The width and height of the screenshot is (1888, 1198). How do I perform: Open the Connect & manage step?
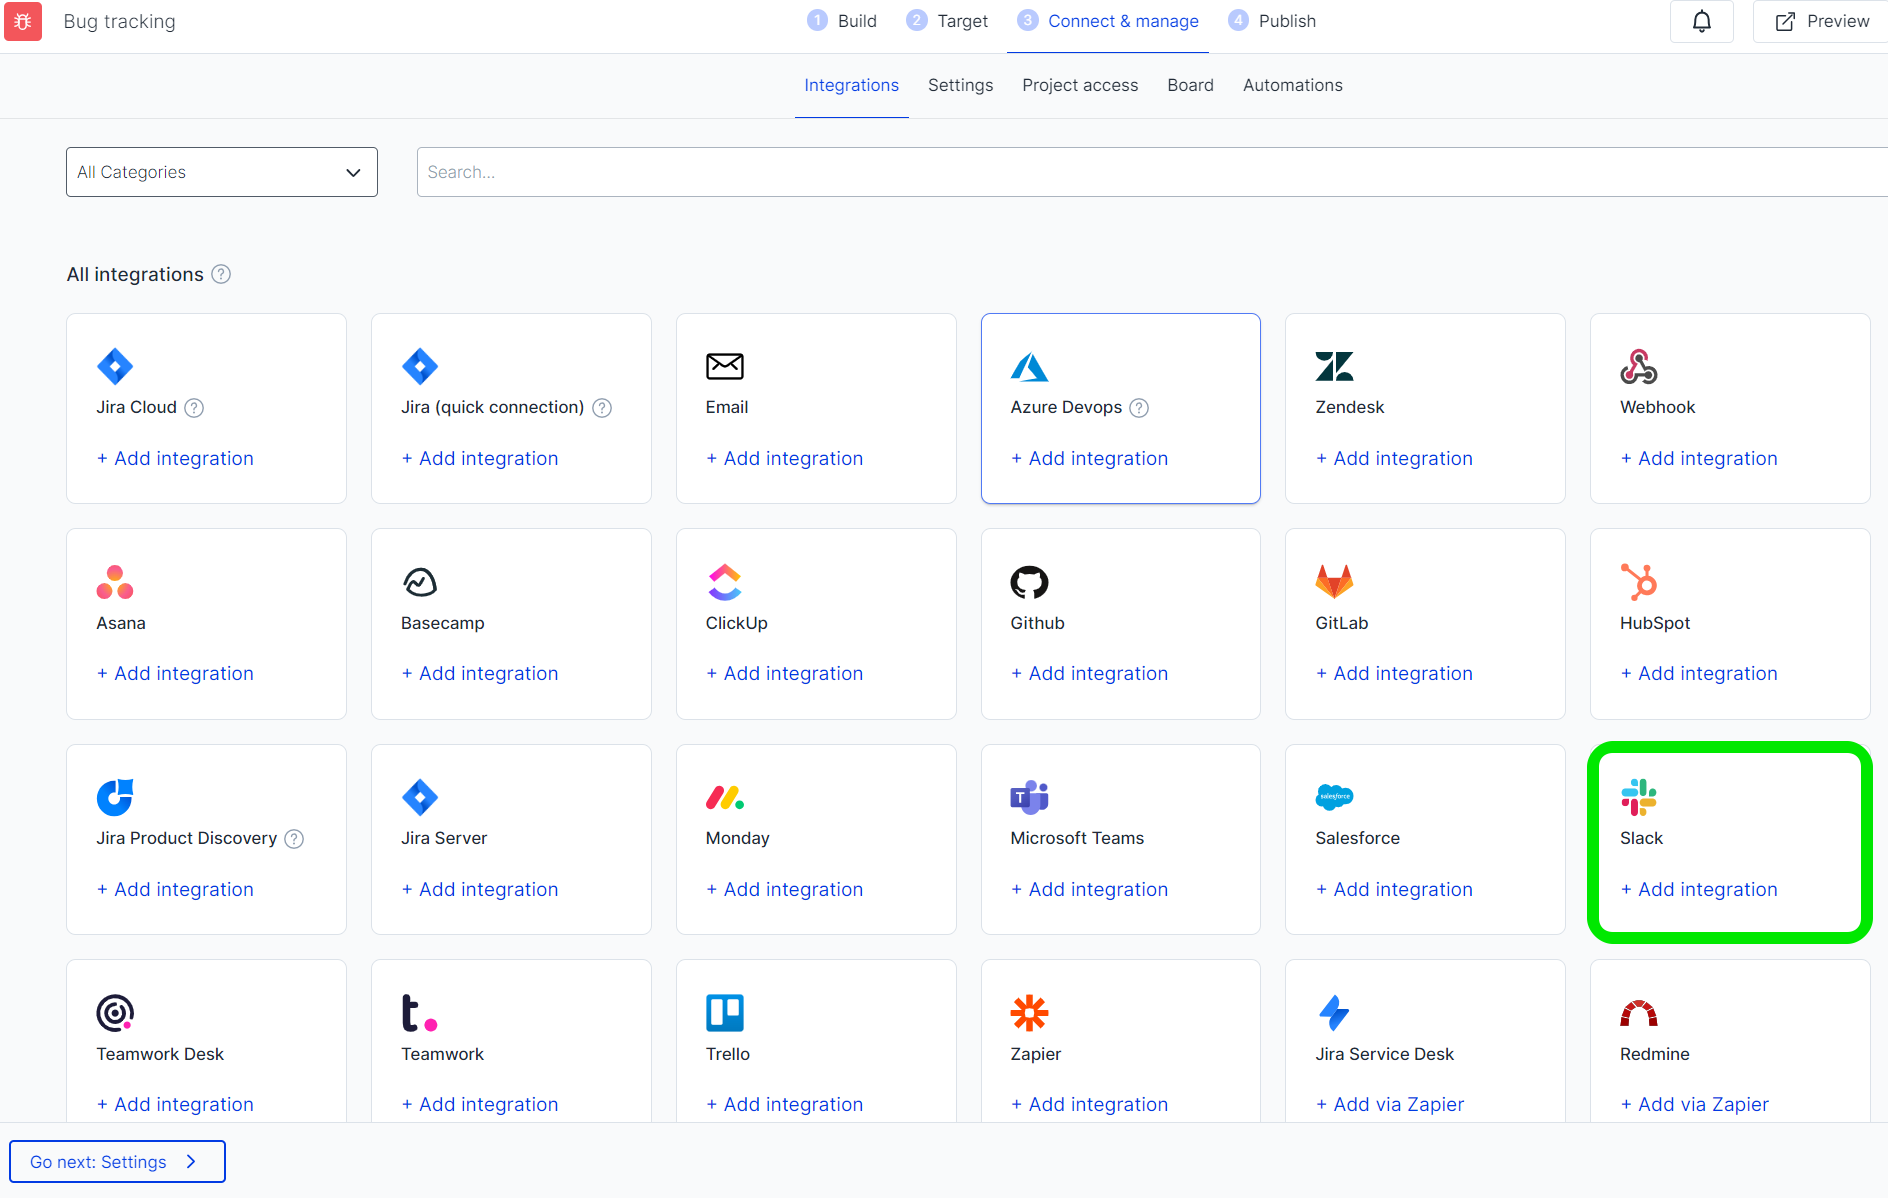tap(1108, 21)
